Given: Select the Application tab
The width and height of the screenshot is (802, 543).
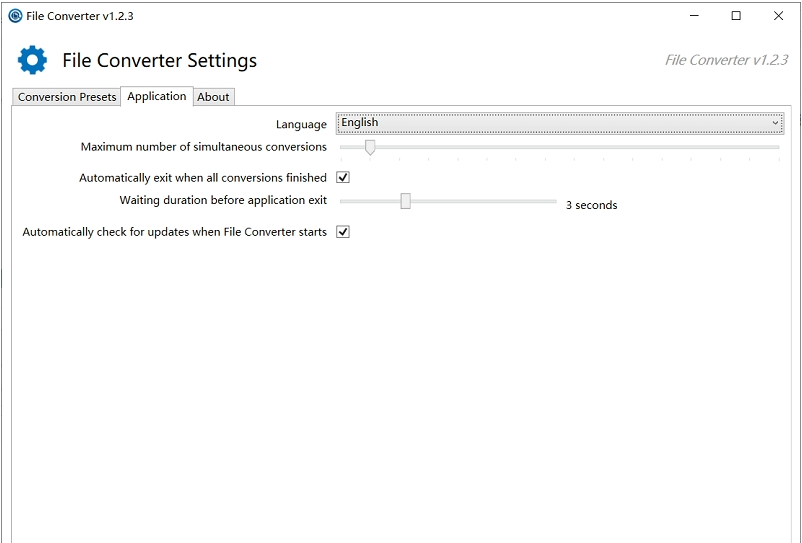Looking at the screenshot, I should [x=157, y=96].
